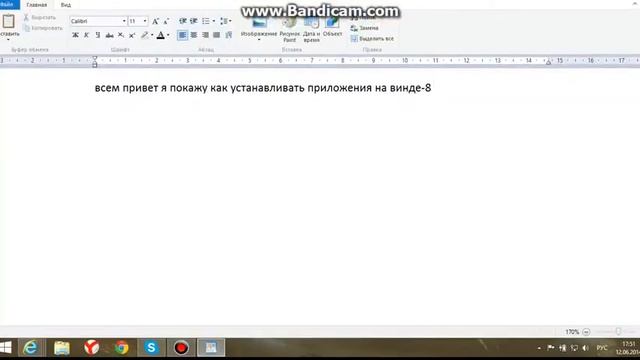Center align the text
The image size is (640, 360).
(x=194, y=35)
